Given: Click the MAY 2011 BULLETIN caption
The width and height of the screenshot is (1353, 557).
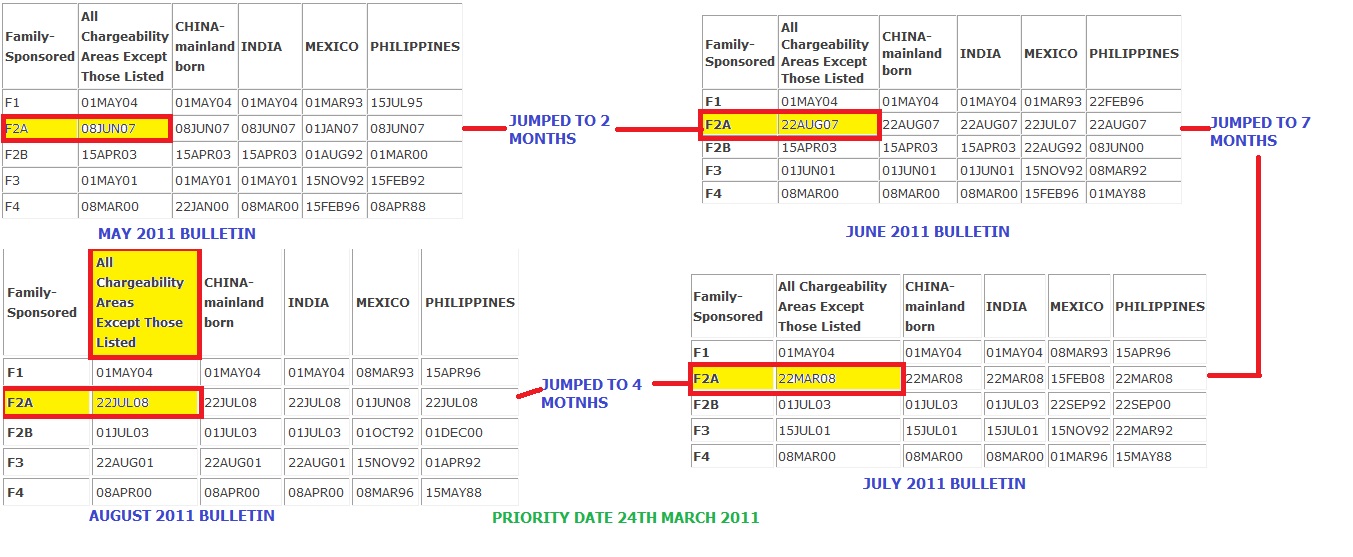Looking at the screenshot, I should pyautogui.click(x=176, y=234).
